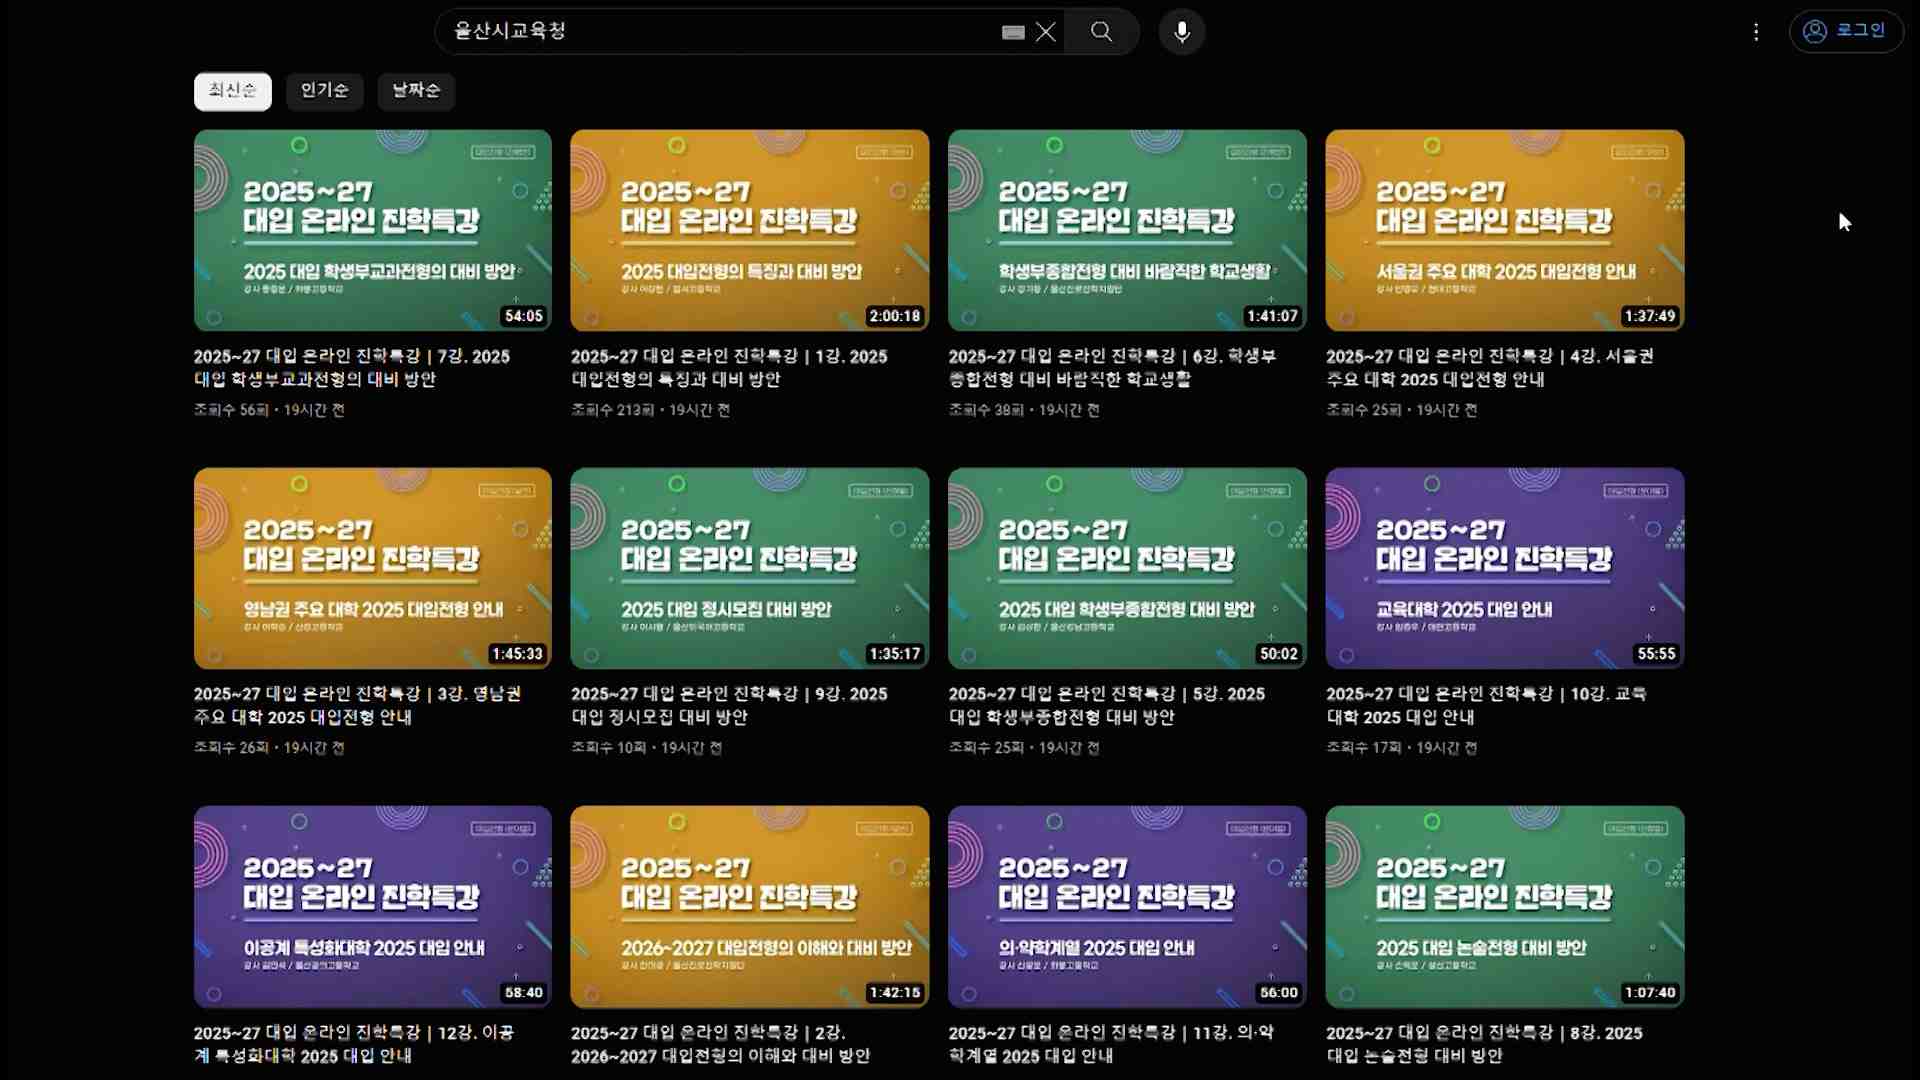This screenshot has height=1080, width=1920.
Task: Select the 날짜순 sort chip
Action: coord(416,90)
